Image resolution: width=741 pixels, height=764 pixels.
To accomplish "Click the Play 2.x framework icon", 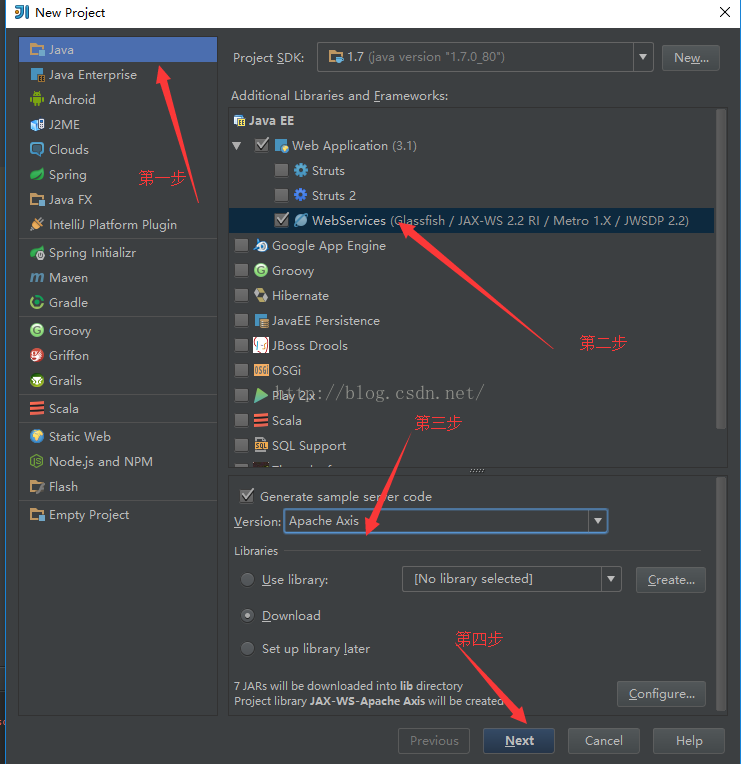I will click(261, 395).
